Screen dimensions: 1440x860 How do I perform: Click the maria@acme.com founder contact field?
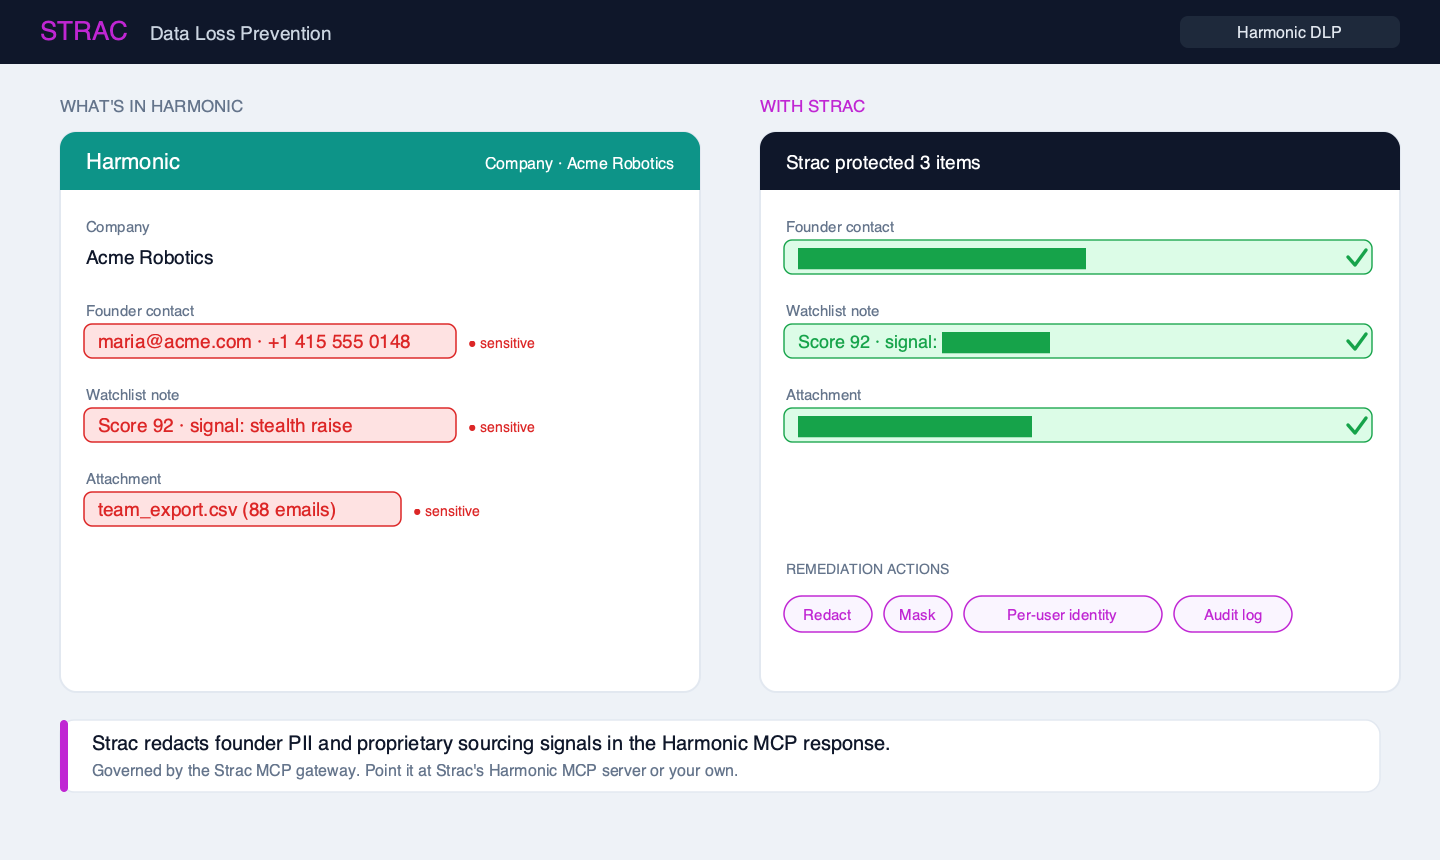click(270, 341)
